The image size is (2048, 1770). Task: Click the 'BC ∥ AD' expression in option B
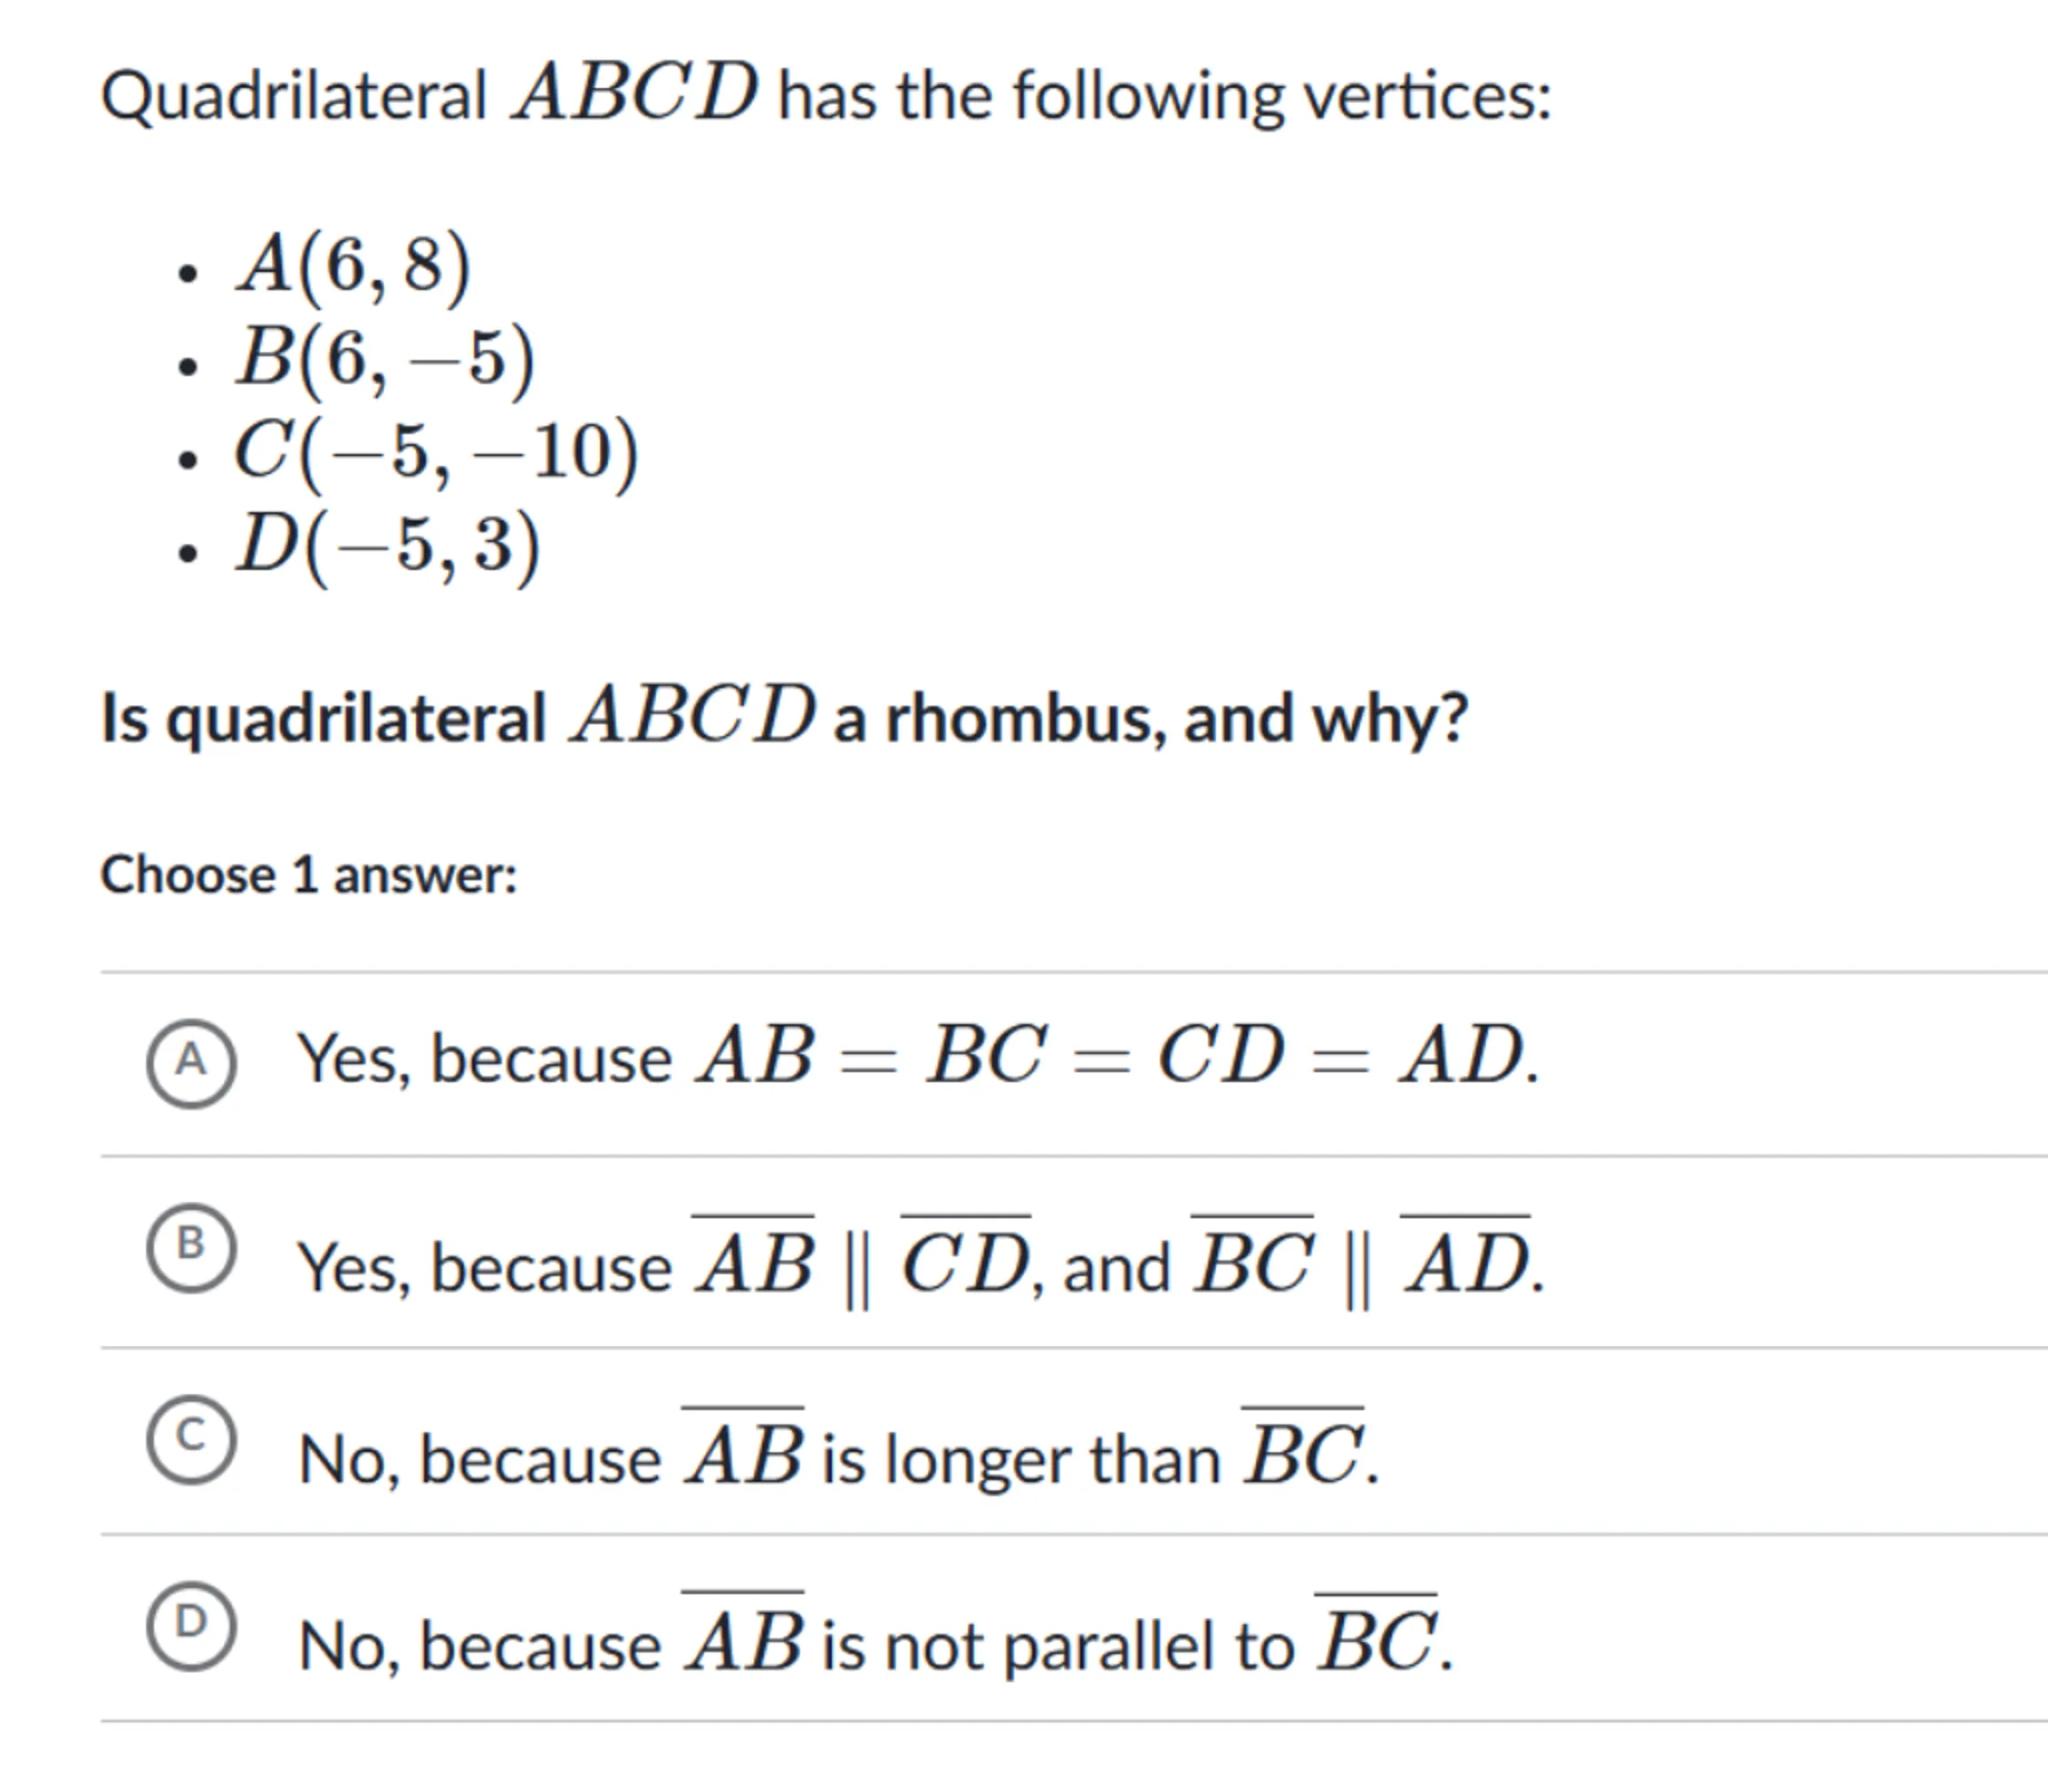pos(1362,1264)
